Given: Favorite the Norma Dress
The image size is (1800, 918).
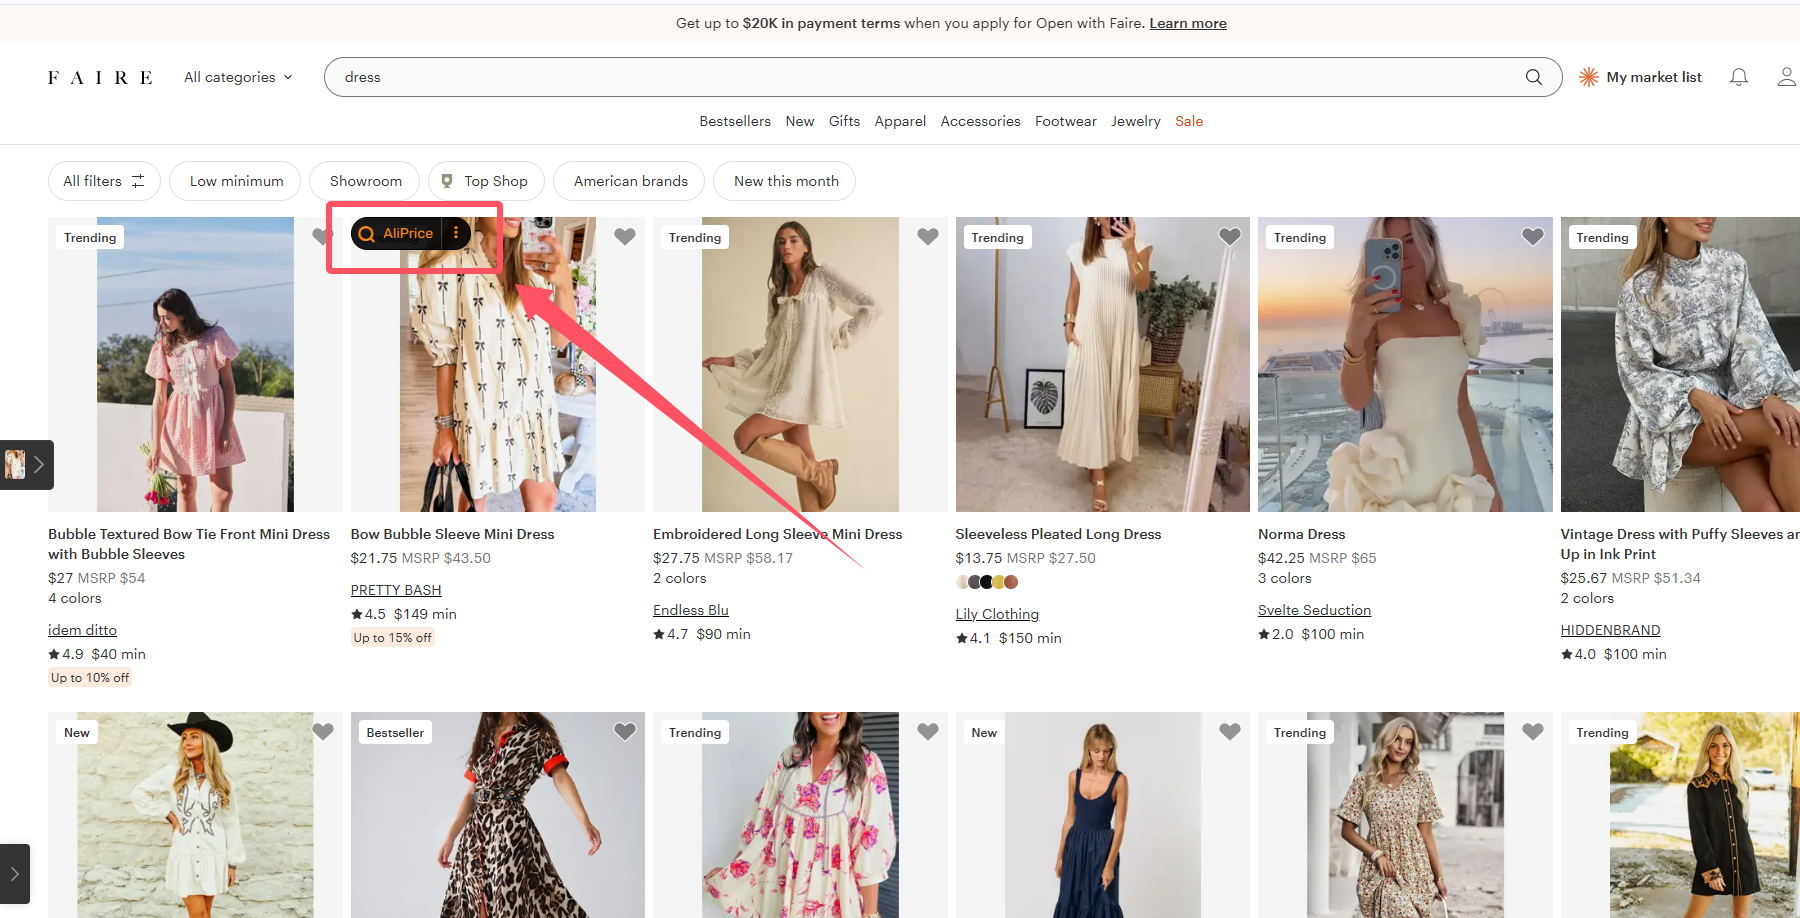Looking at the screenshot, I should click(x=1533, y=237).
